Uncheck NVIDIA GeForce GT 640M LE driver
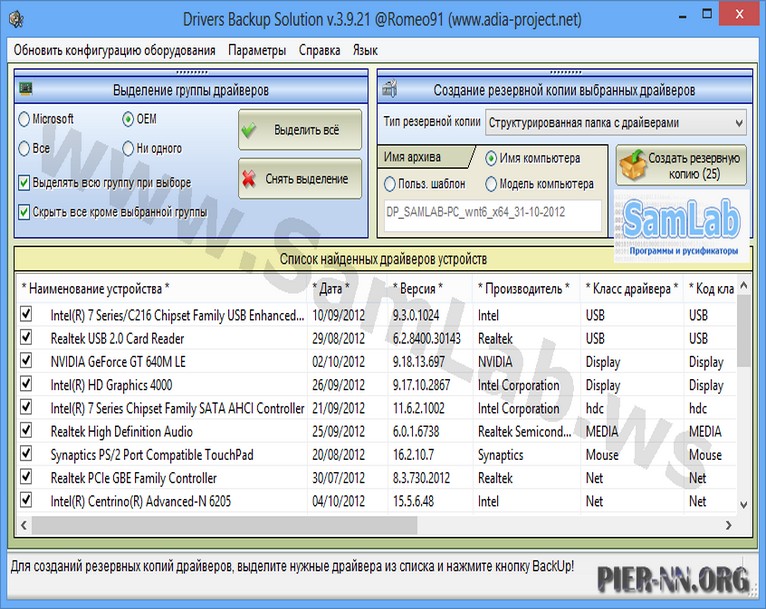 [x=26, y=360]
